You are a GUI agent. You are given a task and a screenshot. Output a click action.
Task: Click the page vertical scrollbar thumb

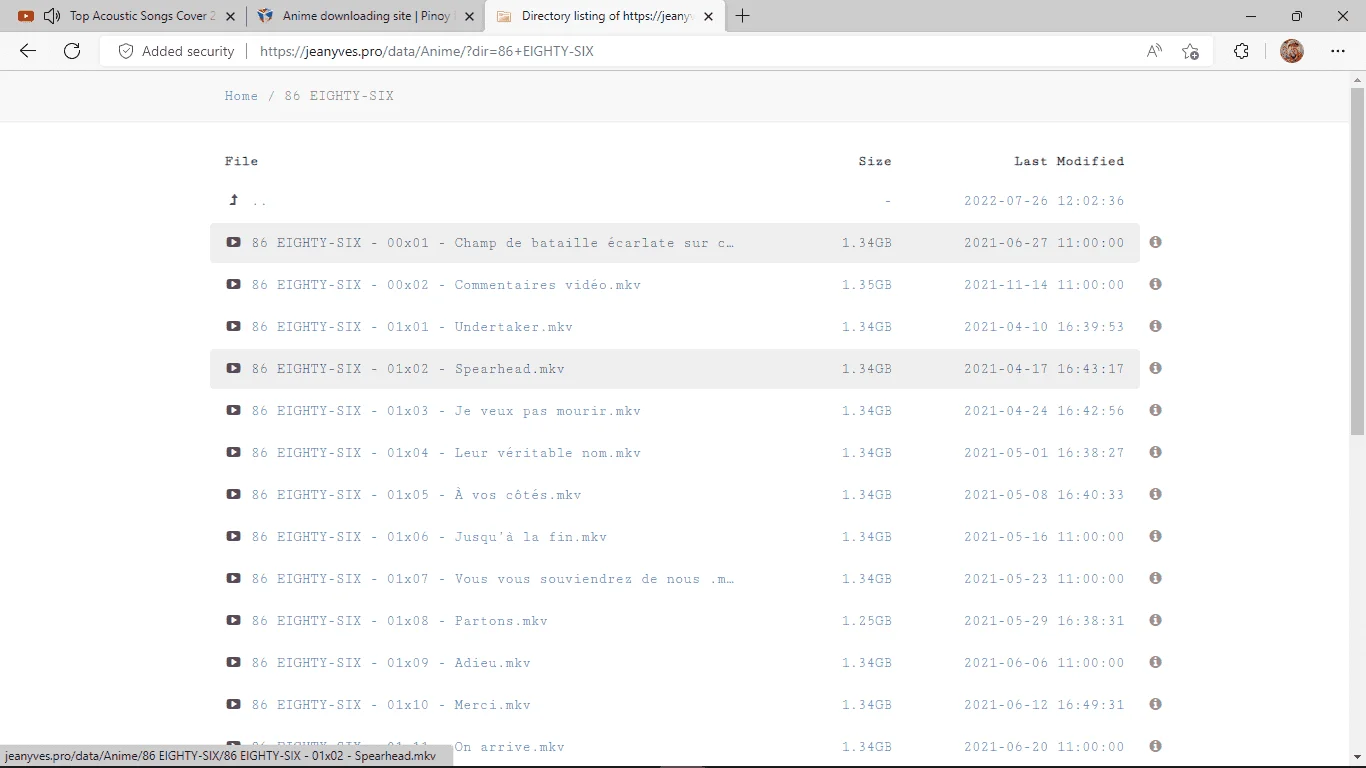click(1357, 260)
